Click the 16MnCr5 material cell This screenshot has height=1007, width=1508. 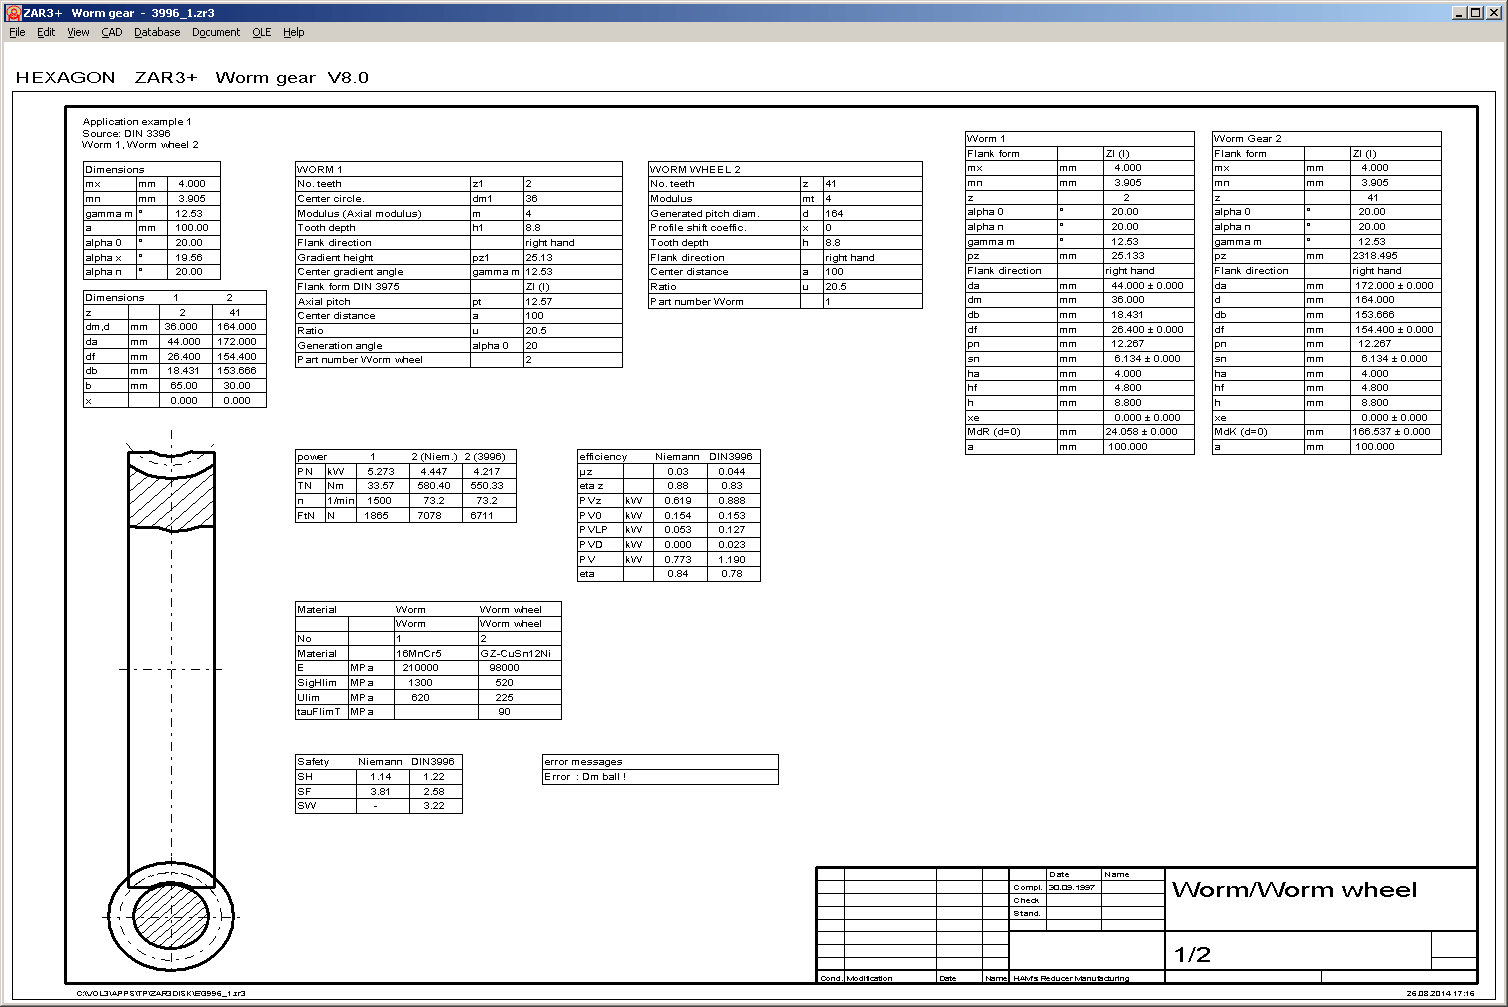point(419,653)
